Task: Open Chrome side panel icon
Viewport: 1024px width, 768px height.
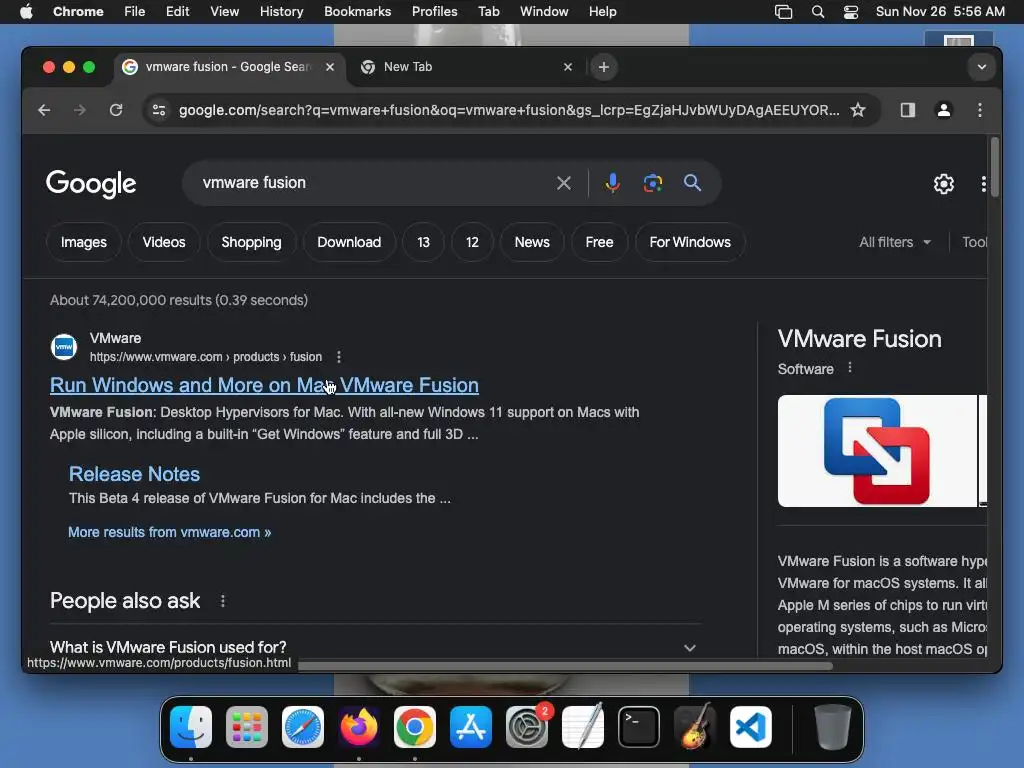Action: coord(908,110)
